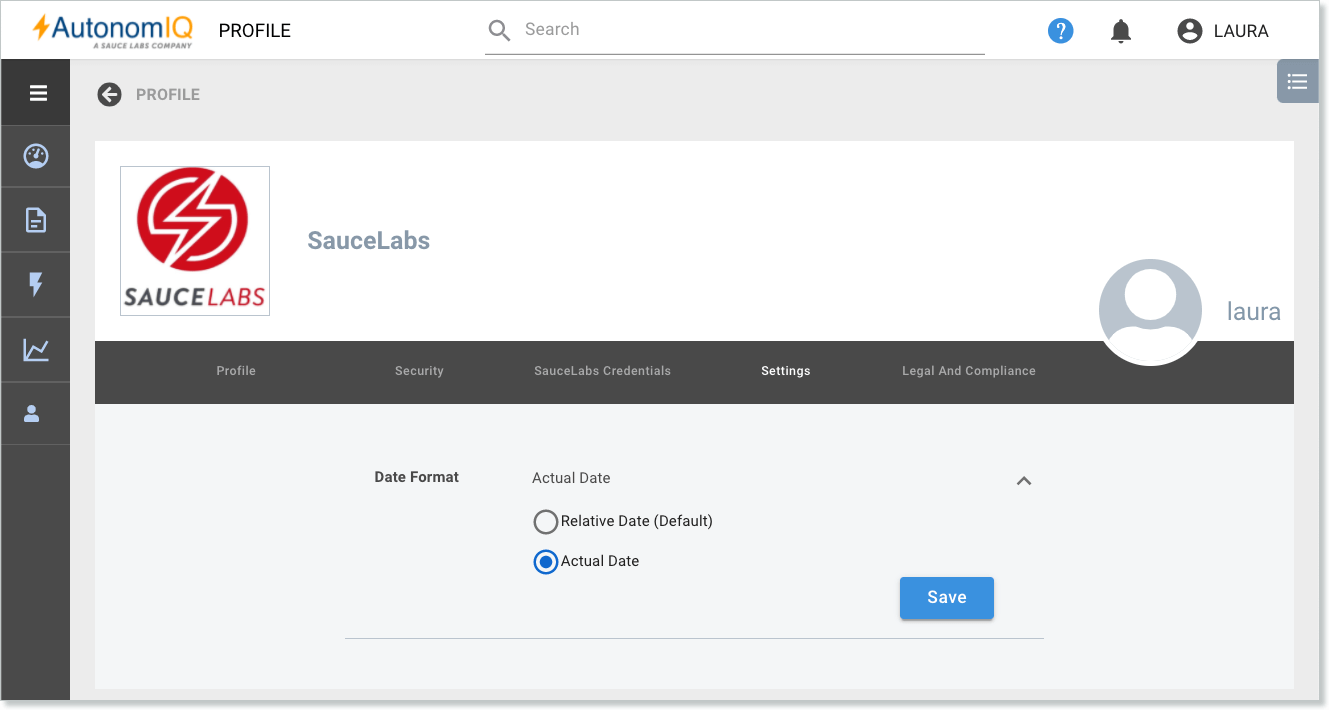Click the search magnifier icon
Image resolution: width=1329 pixels, height=710 pixels.
tap(499, 30)
